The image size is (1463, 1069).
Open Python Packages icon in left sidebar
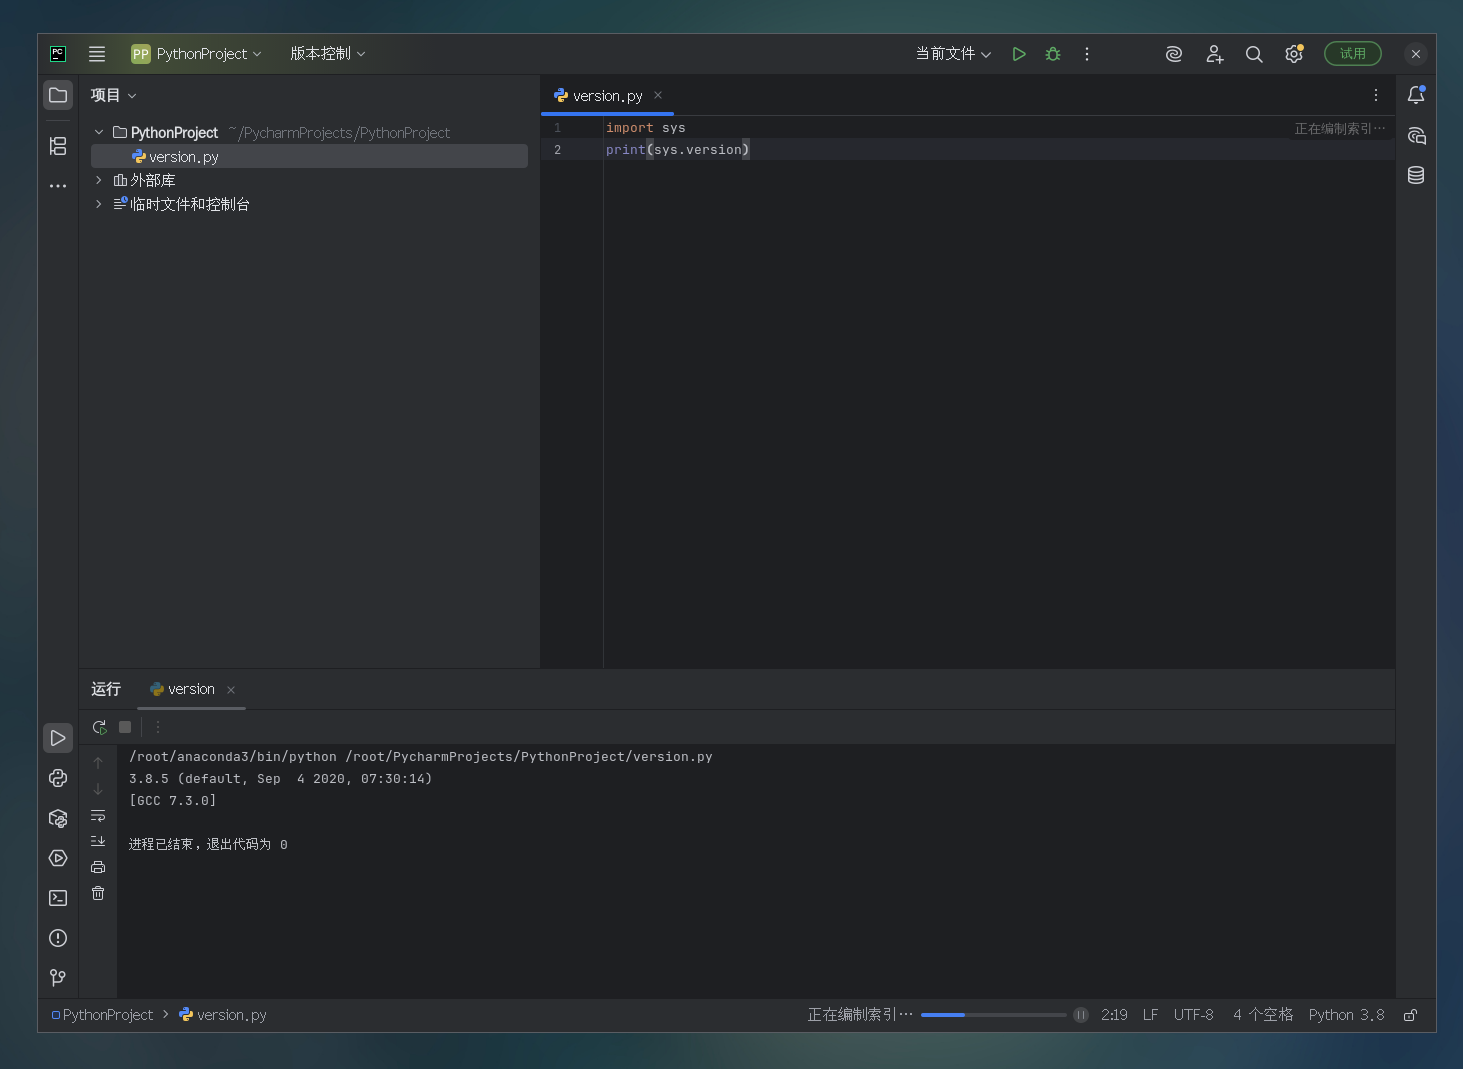point(58,818)
